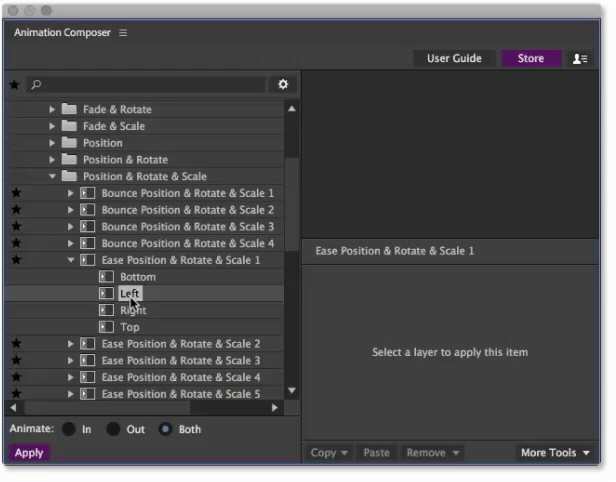Viewport: 616px width, 482px height.
Task: Expand the Fade & Rotate folder
Action: point(52,109)
